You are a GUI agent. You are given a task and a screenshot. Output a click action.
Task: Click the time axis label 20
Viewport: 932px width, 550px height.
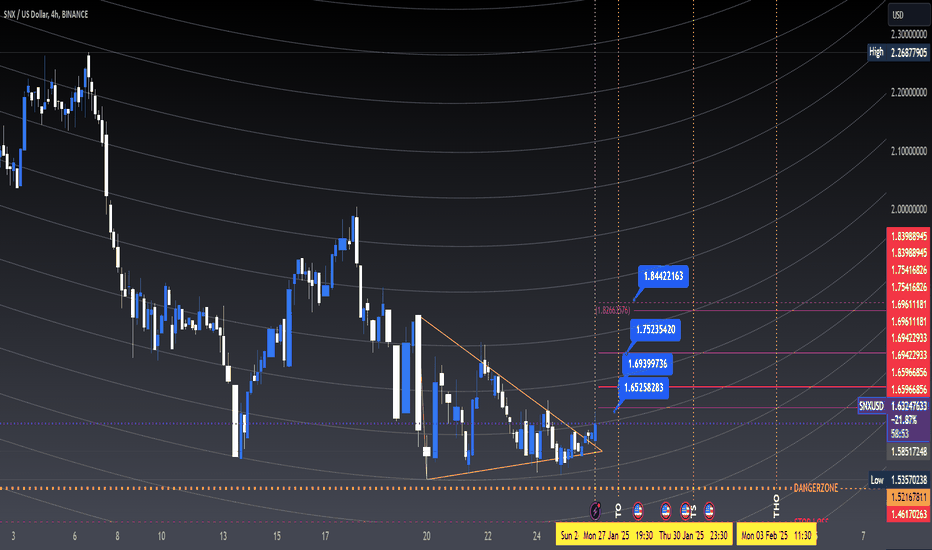pyautogui.click(x=426, y=536)
